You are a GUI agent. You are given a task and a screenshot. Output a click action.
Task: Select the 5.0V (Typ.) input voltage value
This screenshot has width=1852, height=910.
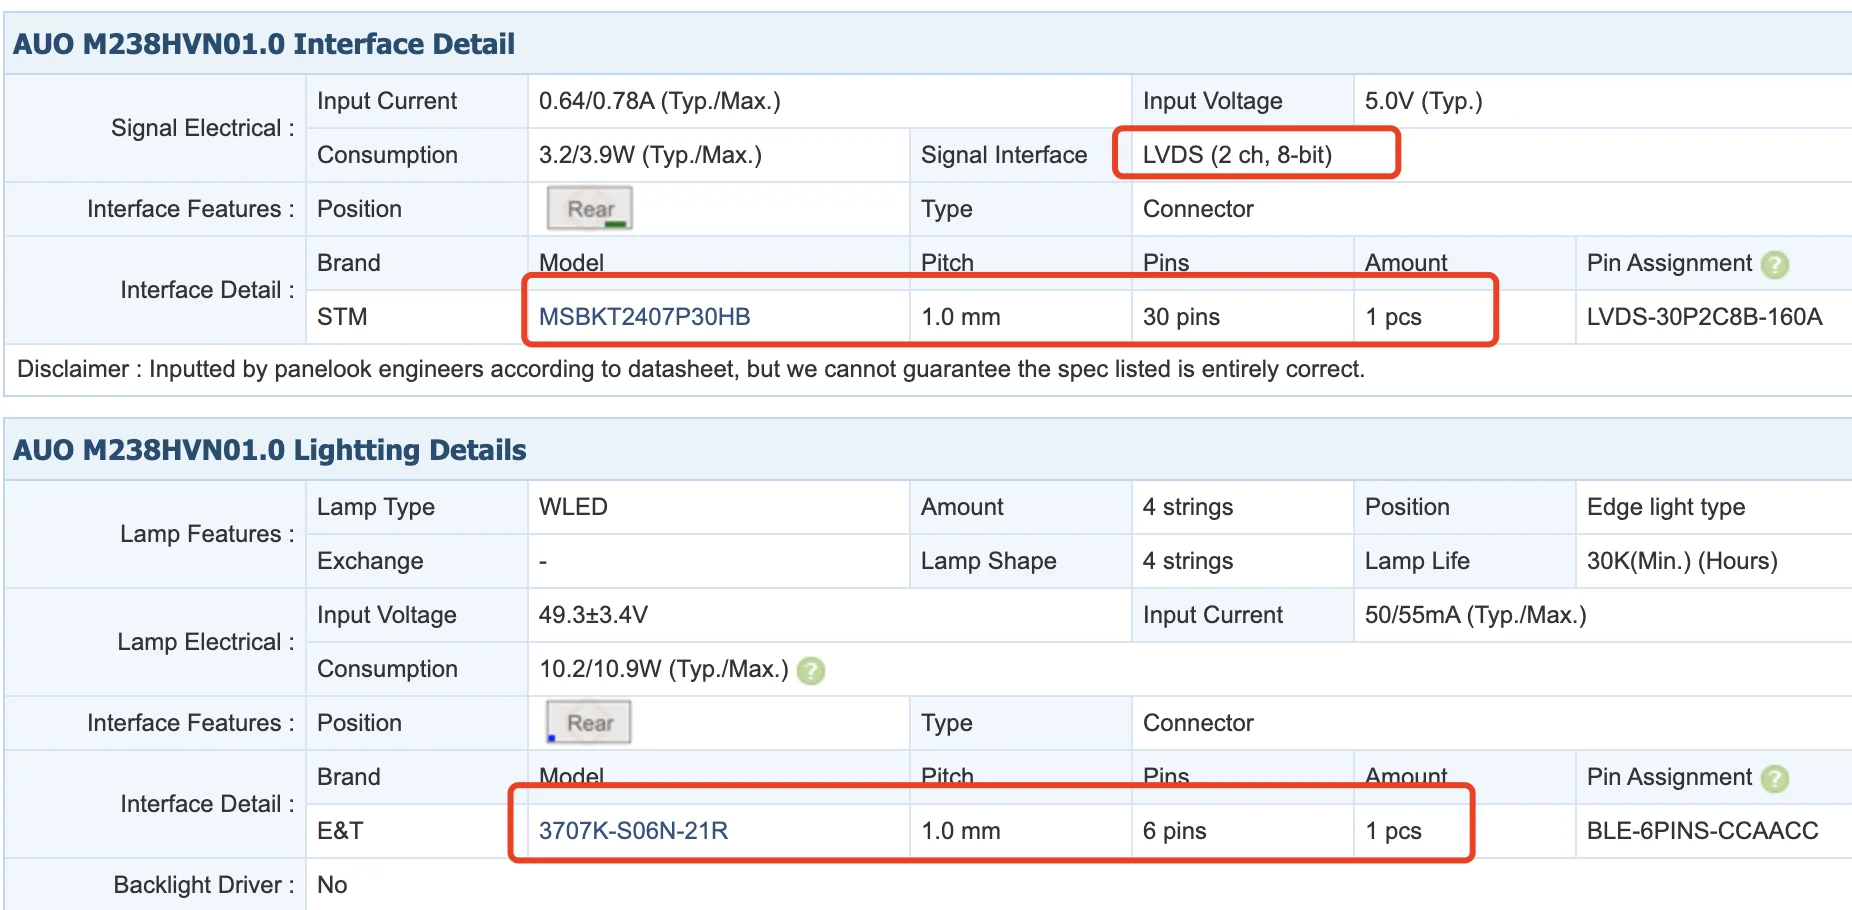pyautogui.click(x=1424, y=101)
